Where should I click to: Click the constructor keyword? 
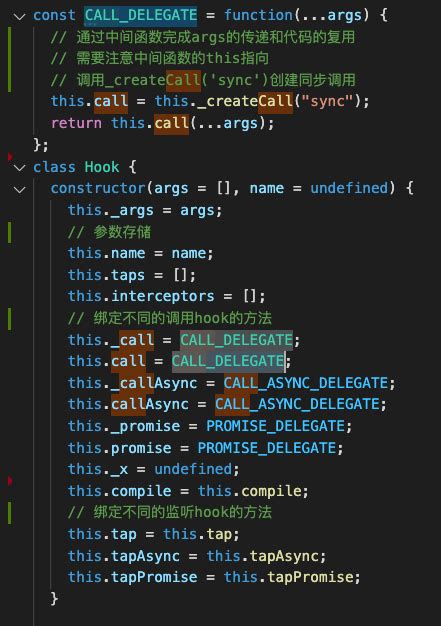pos(98,188)
